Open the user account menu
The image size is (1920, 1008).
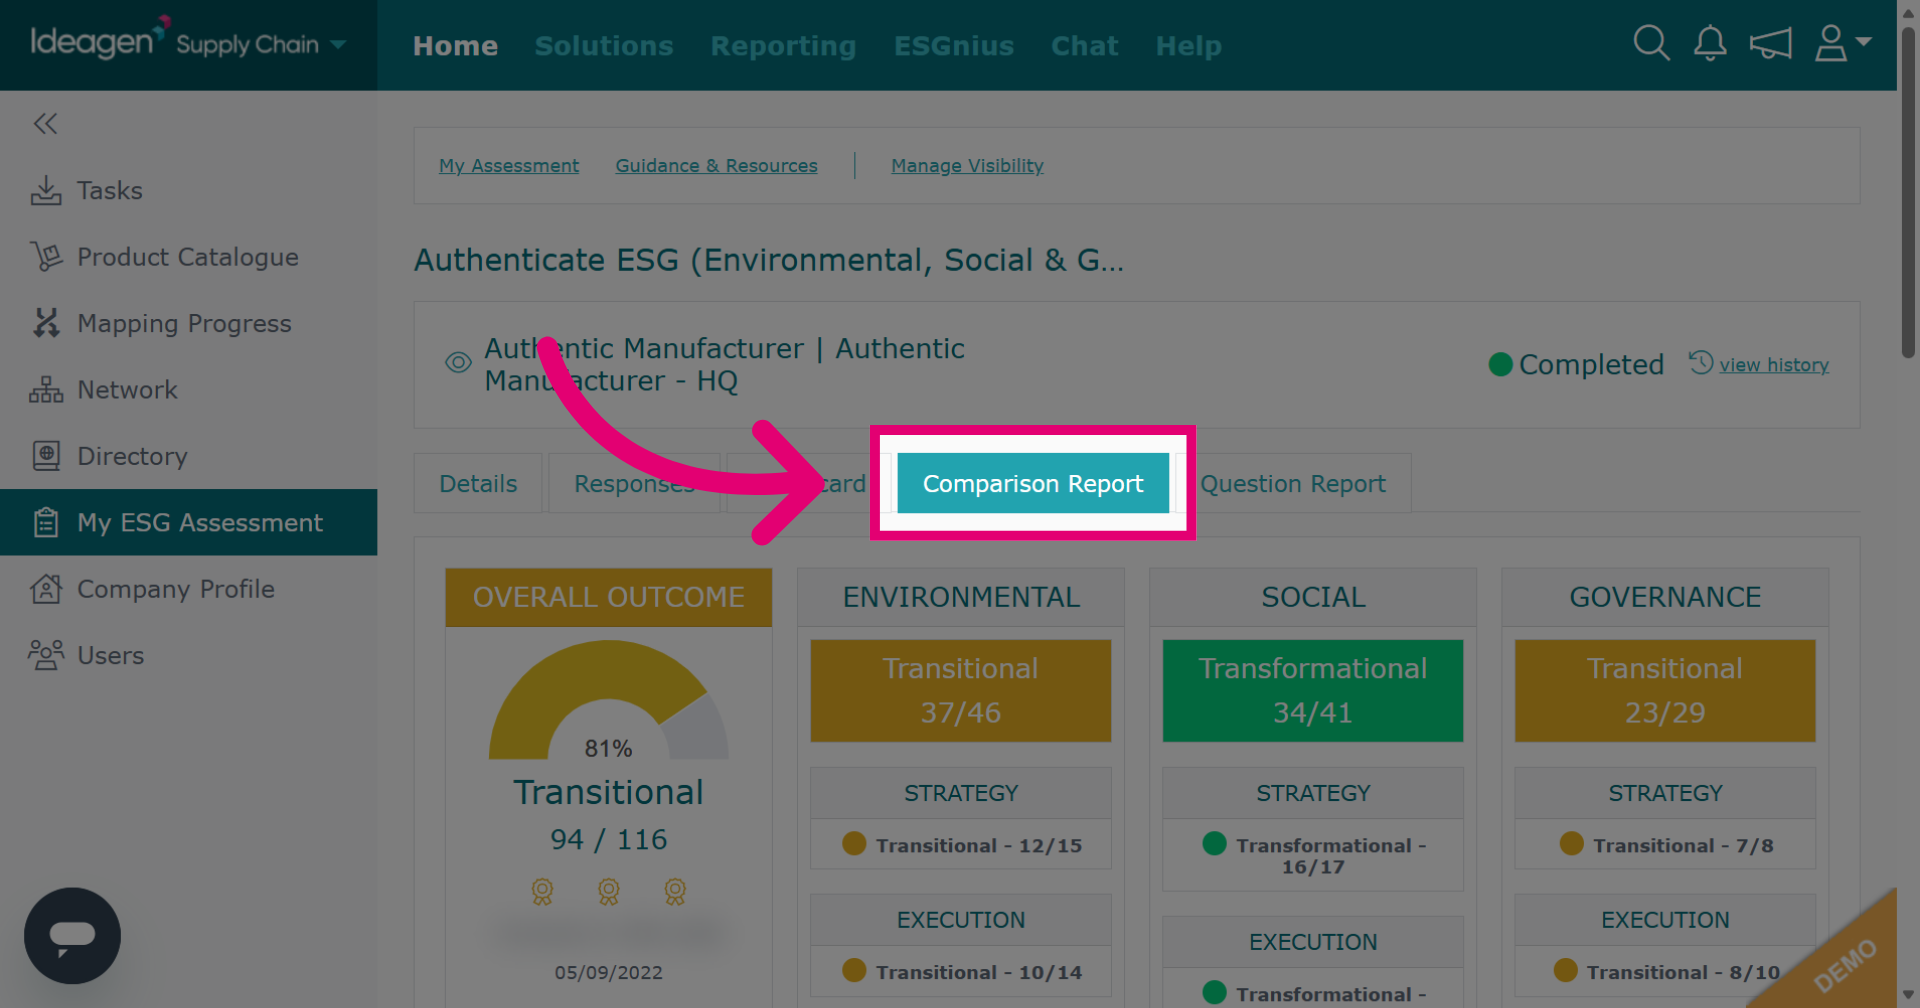1842,43
